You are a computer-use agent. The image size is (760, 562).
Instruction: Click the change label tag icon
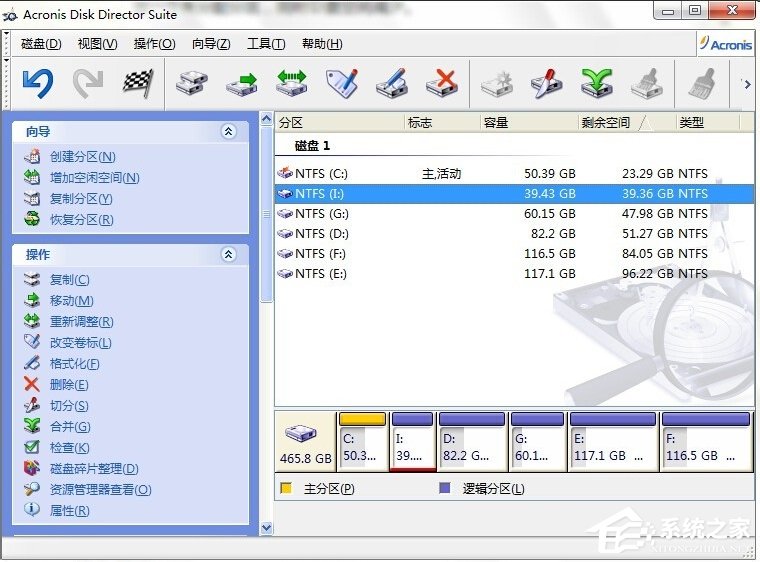342,83
